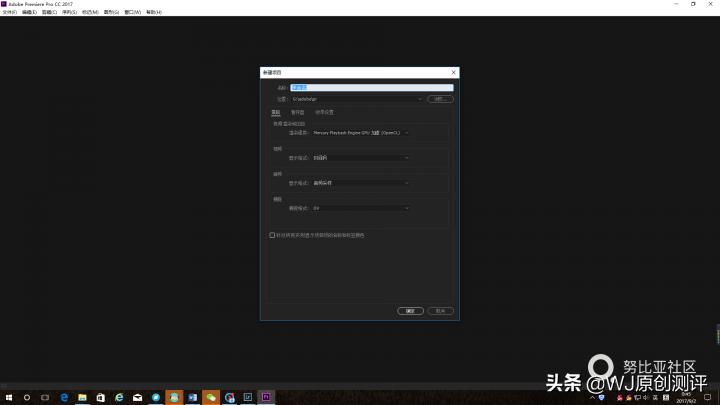The image size is (720, 405).
Task: Open the Cortana search circle icon
Action: tap(27, 397)
